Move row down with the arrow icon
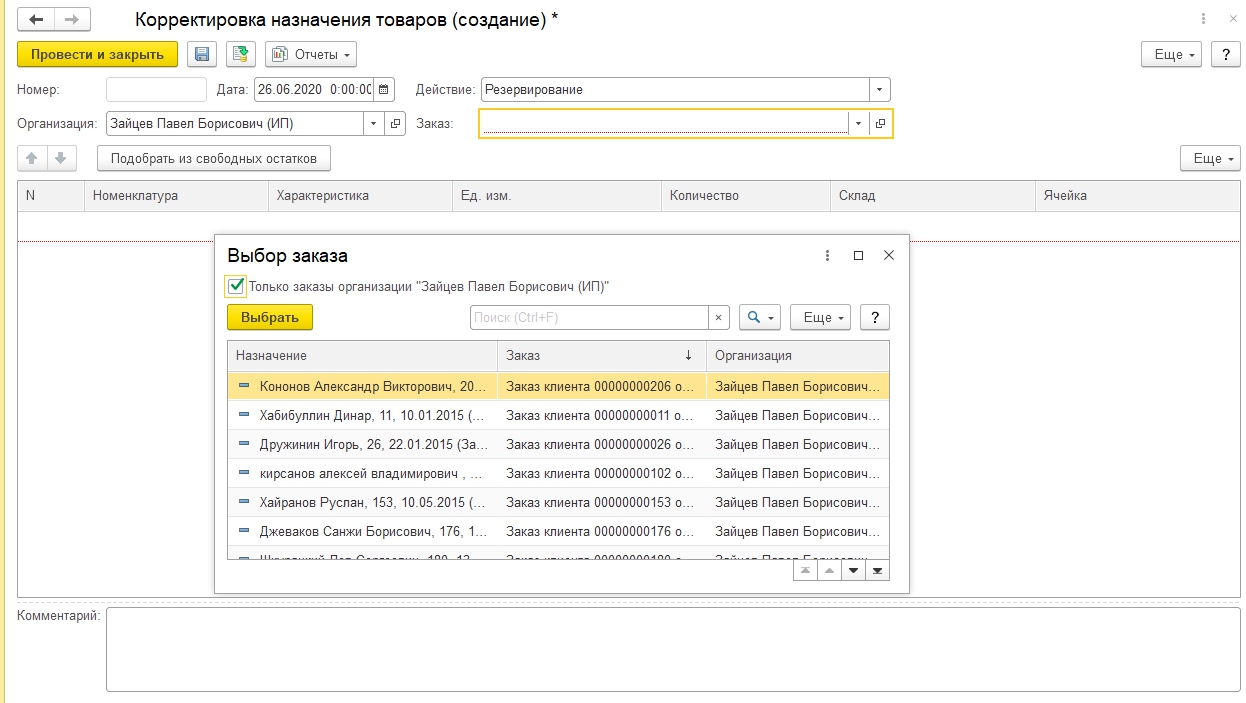Image resolution: width=1246 pixels, height=703 pixels. [x=60, y=158]
